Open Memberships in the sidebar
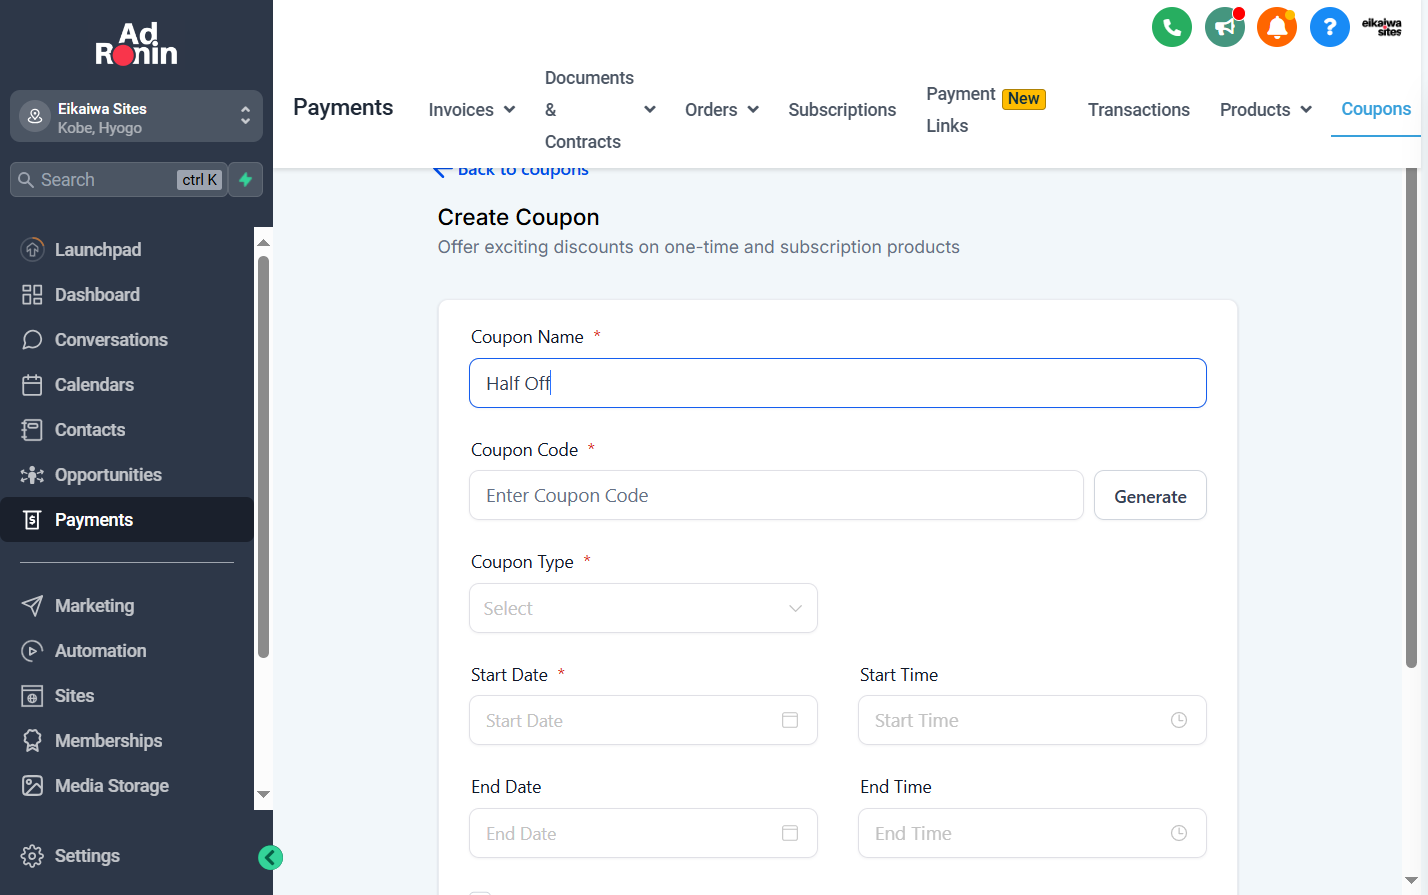This screenshot has height=895, width=1428. point(127,741)
